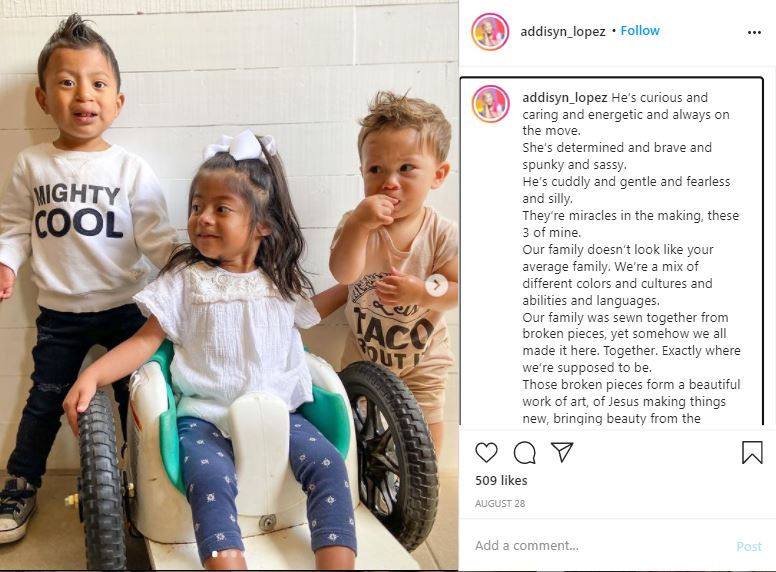Click the paper plane Share icon
This screenshot has height=572, width=776.
[x=562, y=452]
